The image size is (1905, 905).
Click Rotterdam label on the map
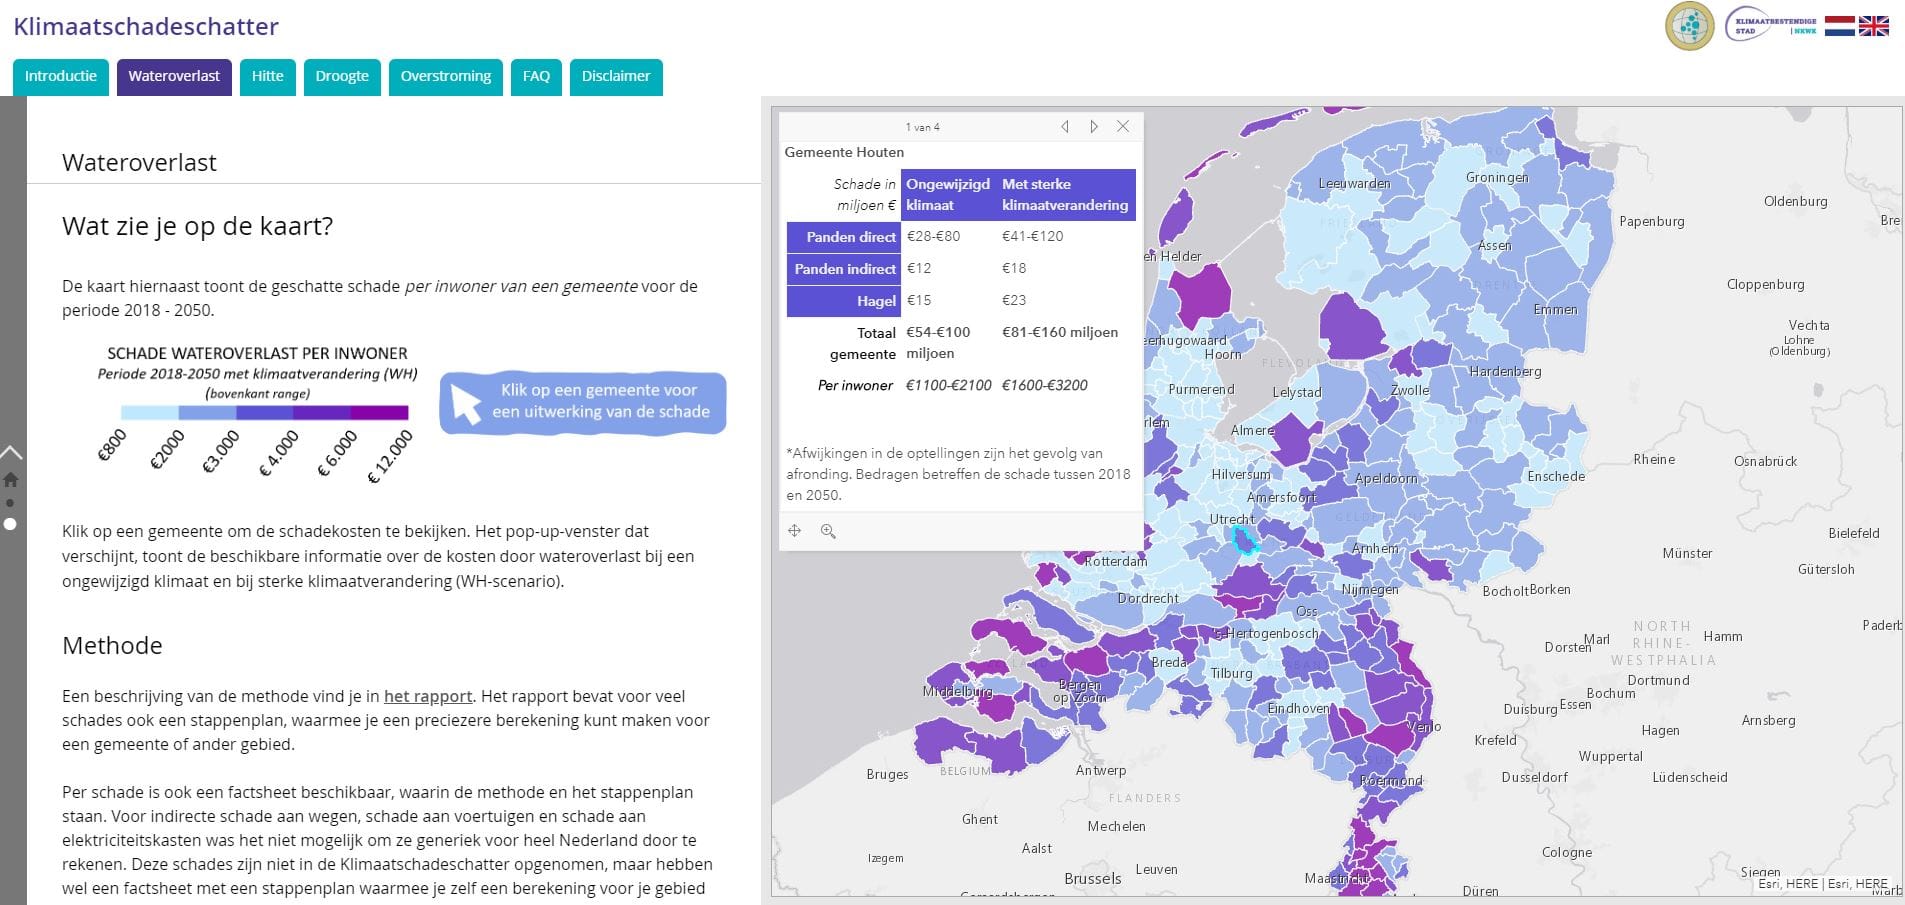[x=1116, y=561]
